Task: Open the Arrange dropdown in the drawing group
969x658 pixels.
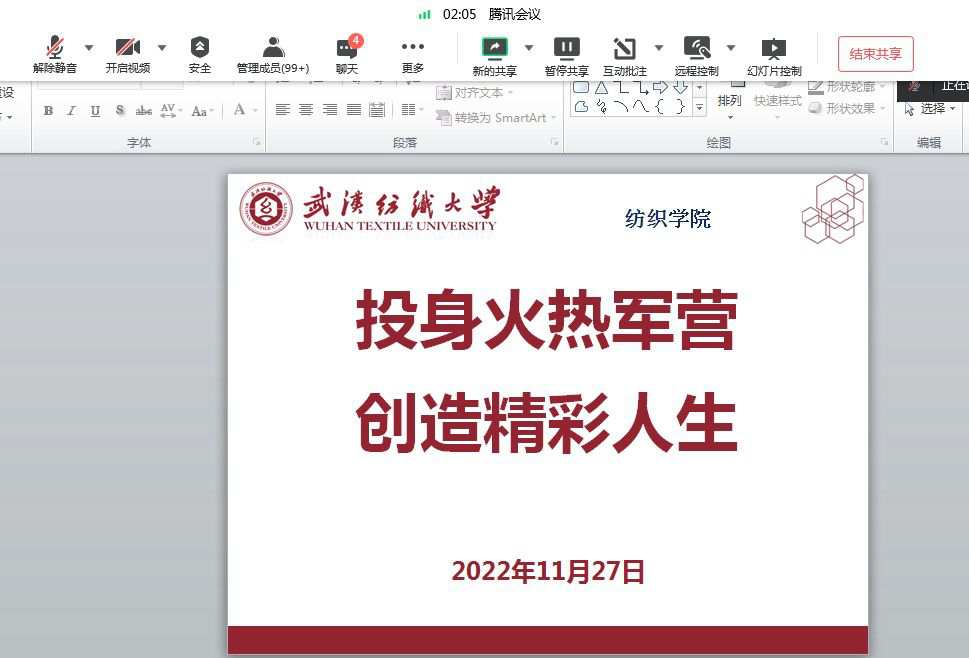Action: coord(730,101)
